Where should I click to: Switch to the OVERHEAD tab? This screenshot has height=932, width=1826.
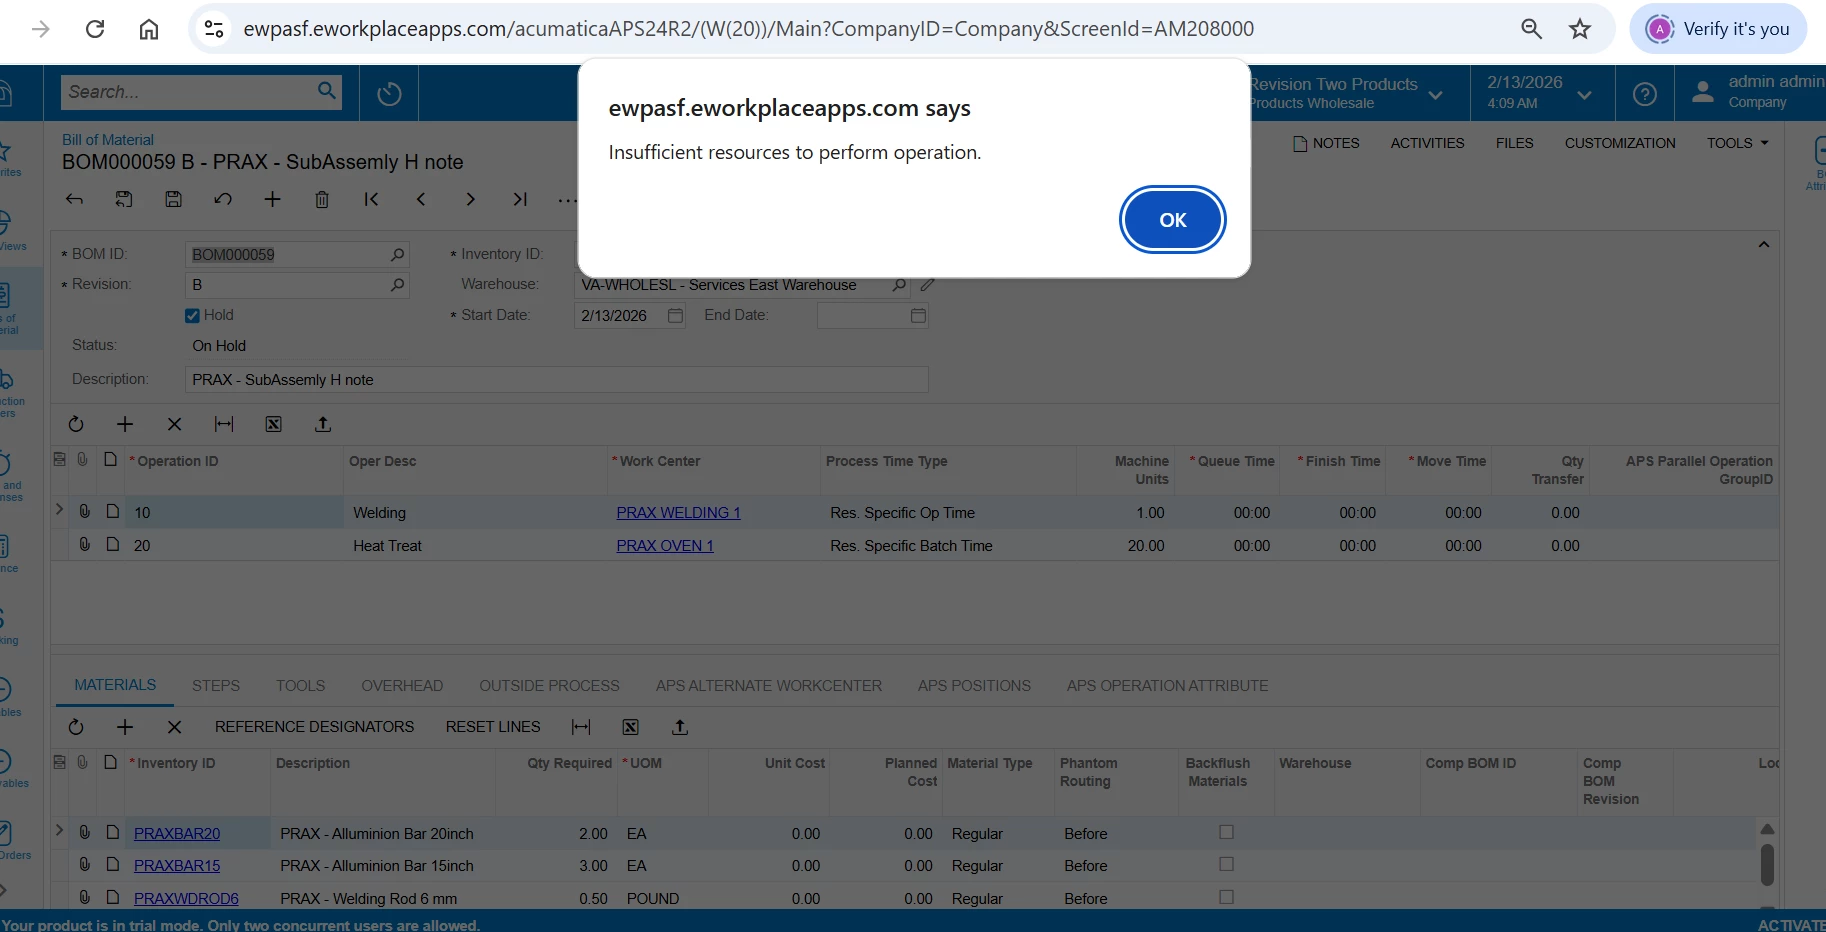click(402, 686)
